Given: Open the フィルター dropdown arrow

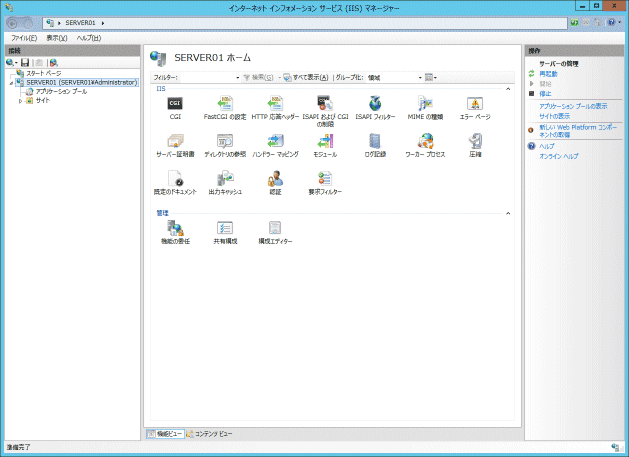Looking at the screenshot, I should point(238,77).
